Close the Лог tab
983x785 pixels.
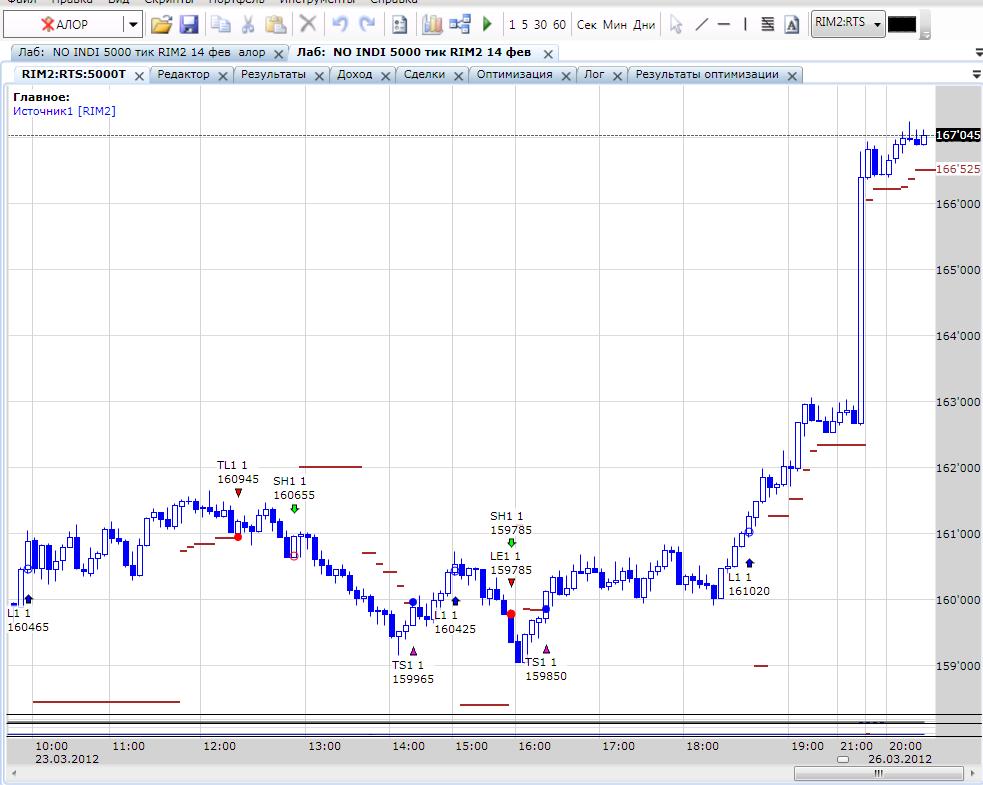pos(617,76)
